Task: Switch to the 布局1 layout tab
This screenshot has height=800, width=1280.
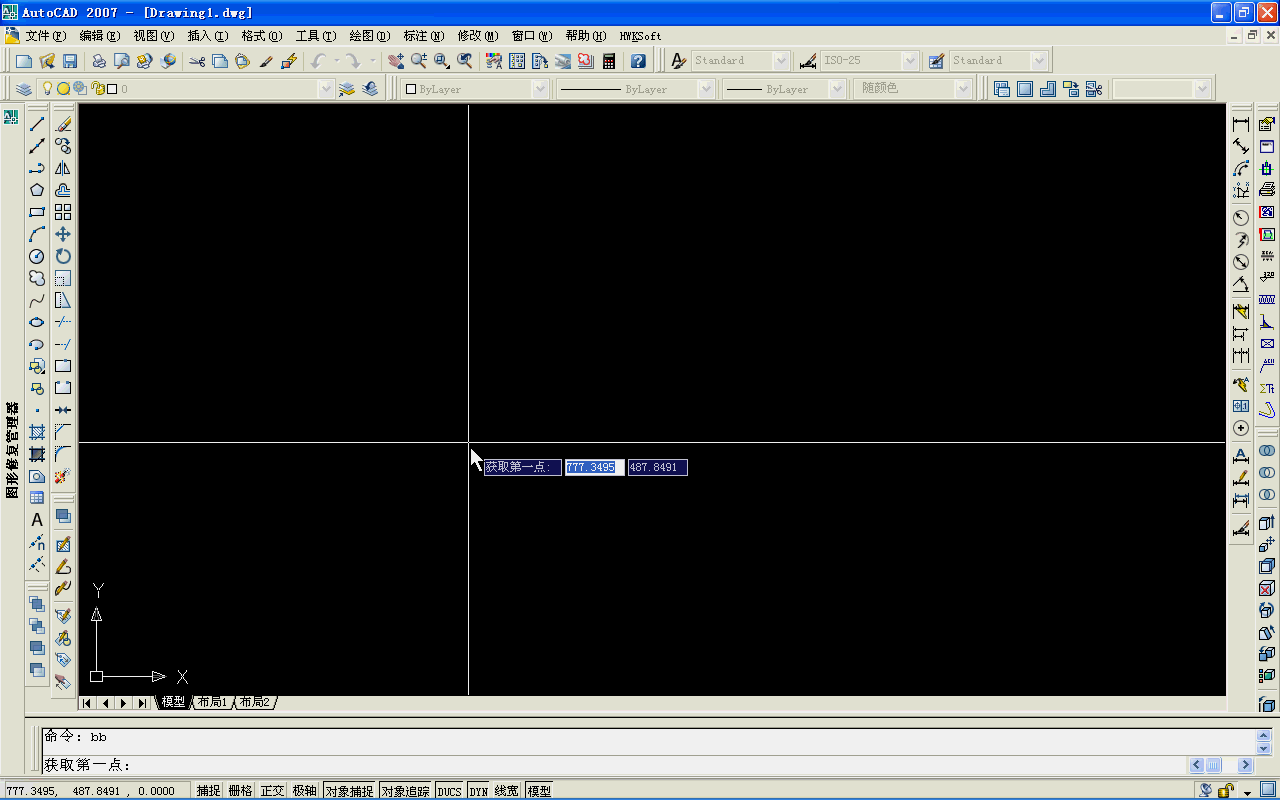Action: [212, 703]
